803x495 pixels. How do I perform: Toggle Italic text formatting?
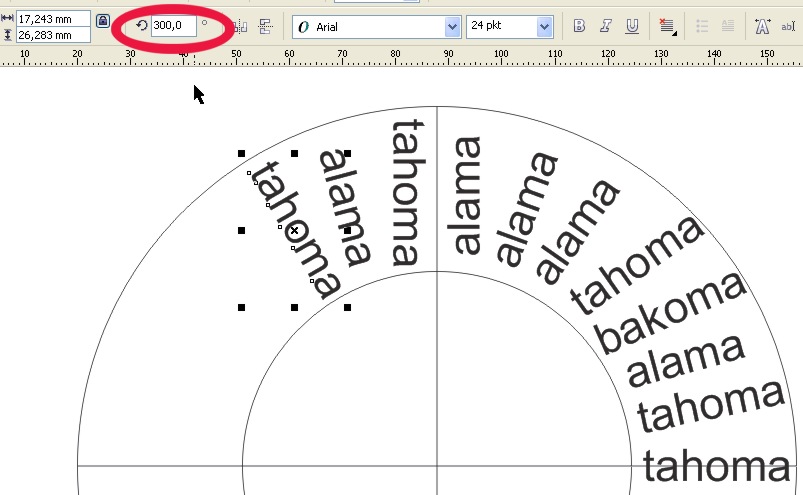point(605,27)
